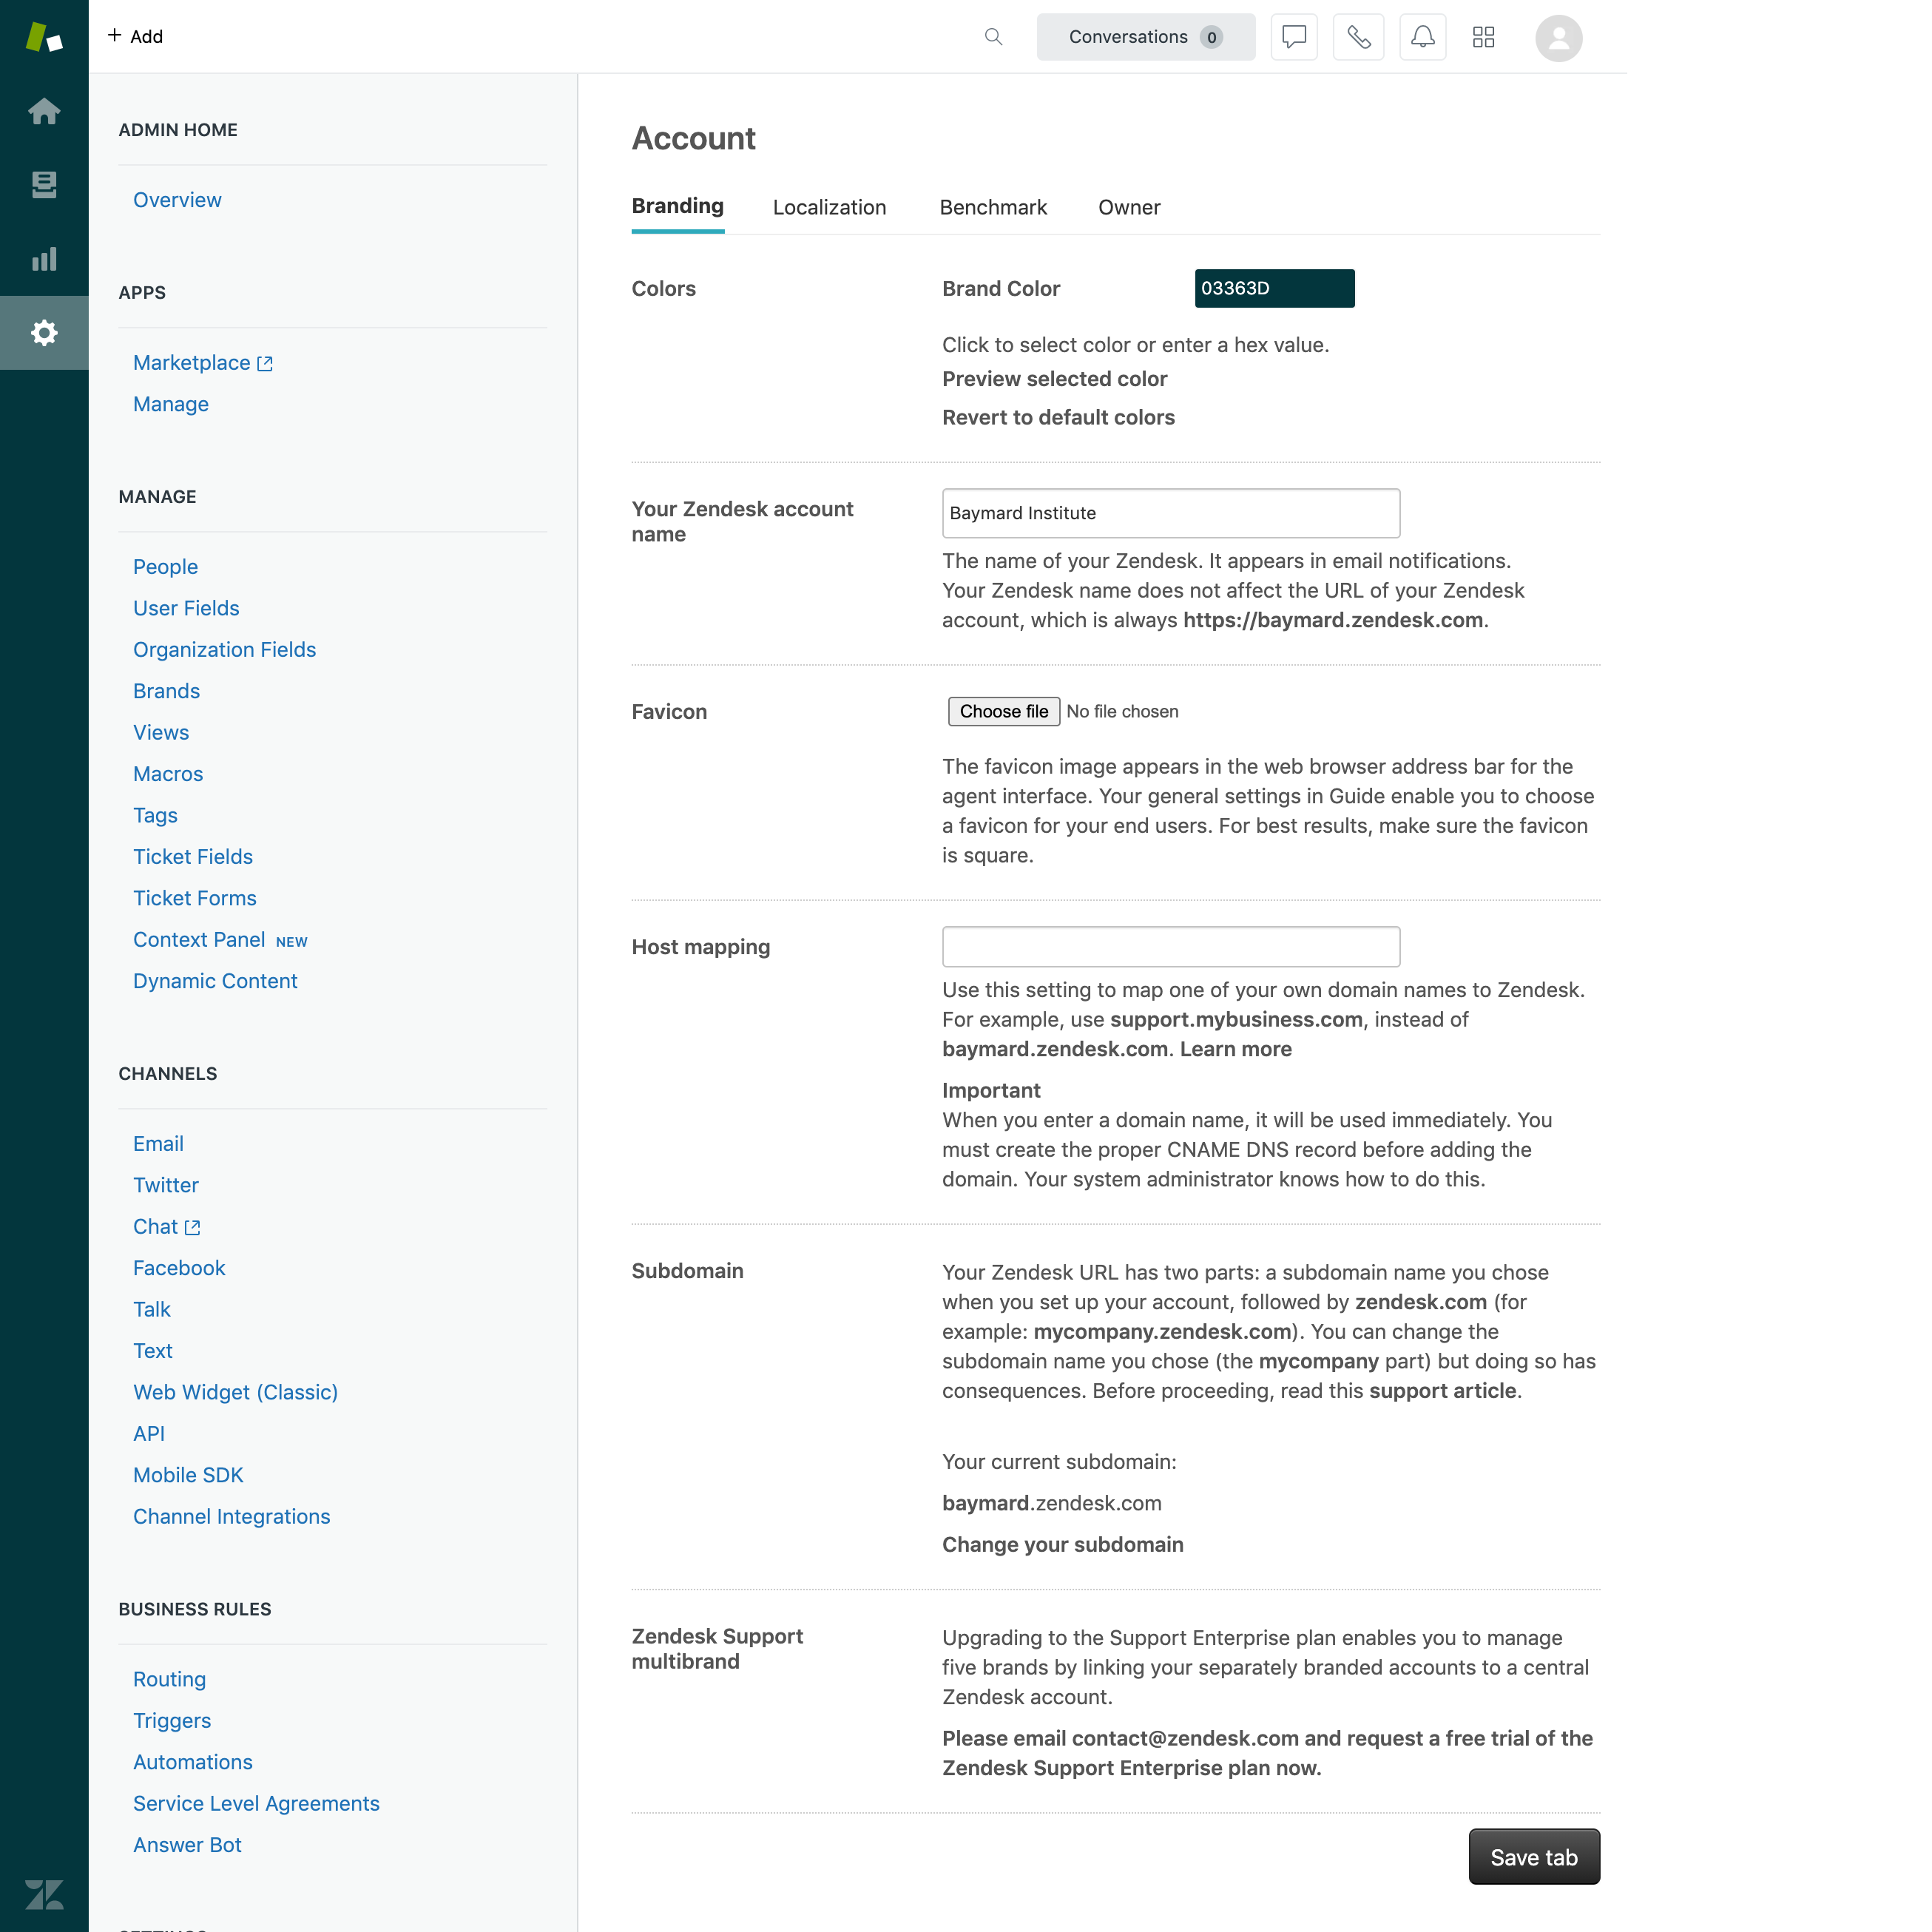Switch to the Localization tab
The height and width of the screenshot is (1932, 1932).
point(829,207)
